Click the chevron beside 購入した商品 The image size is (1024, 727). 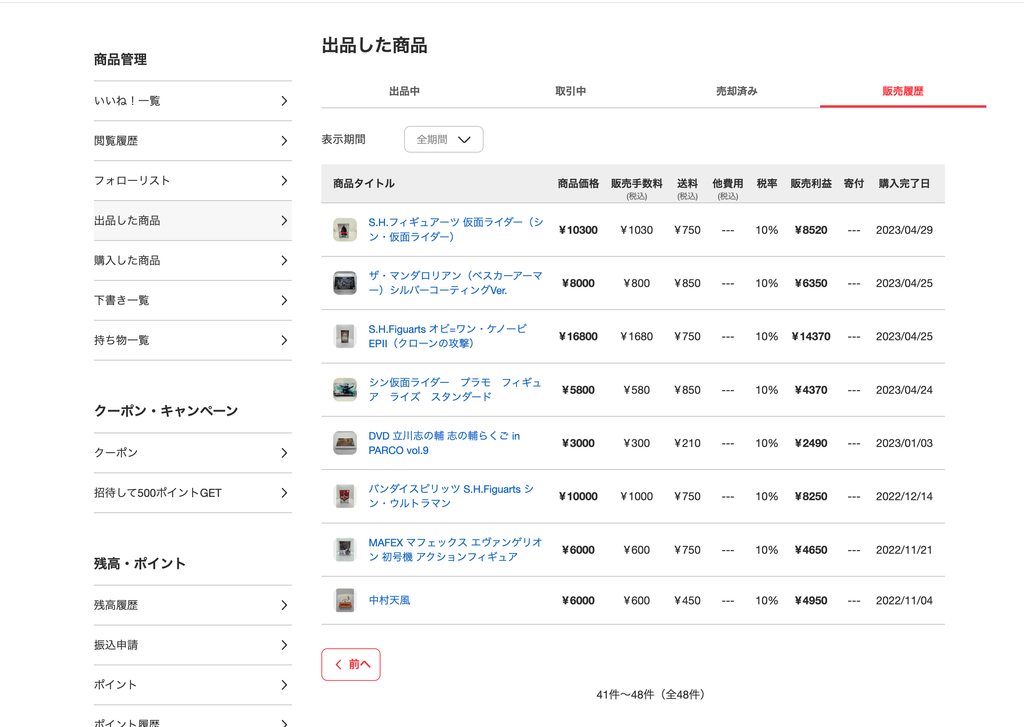click(x=284, y=260)
